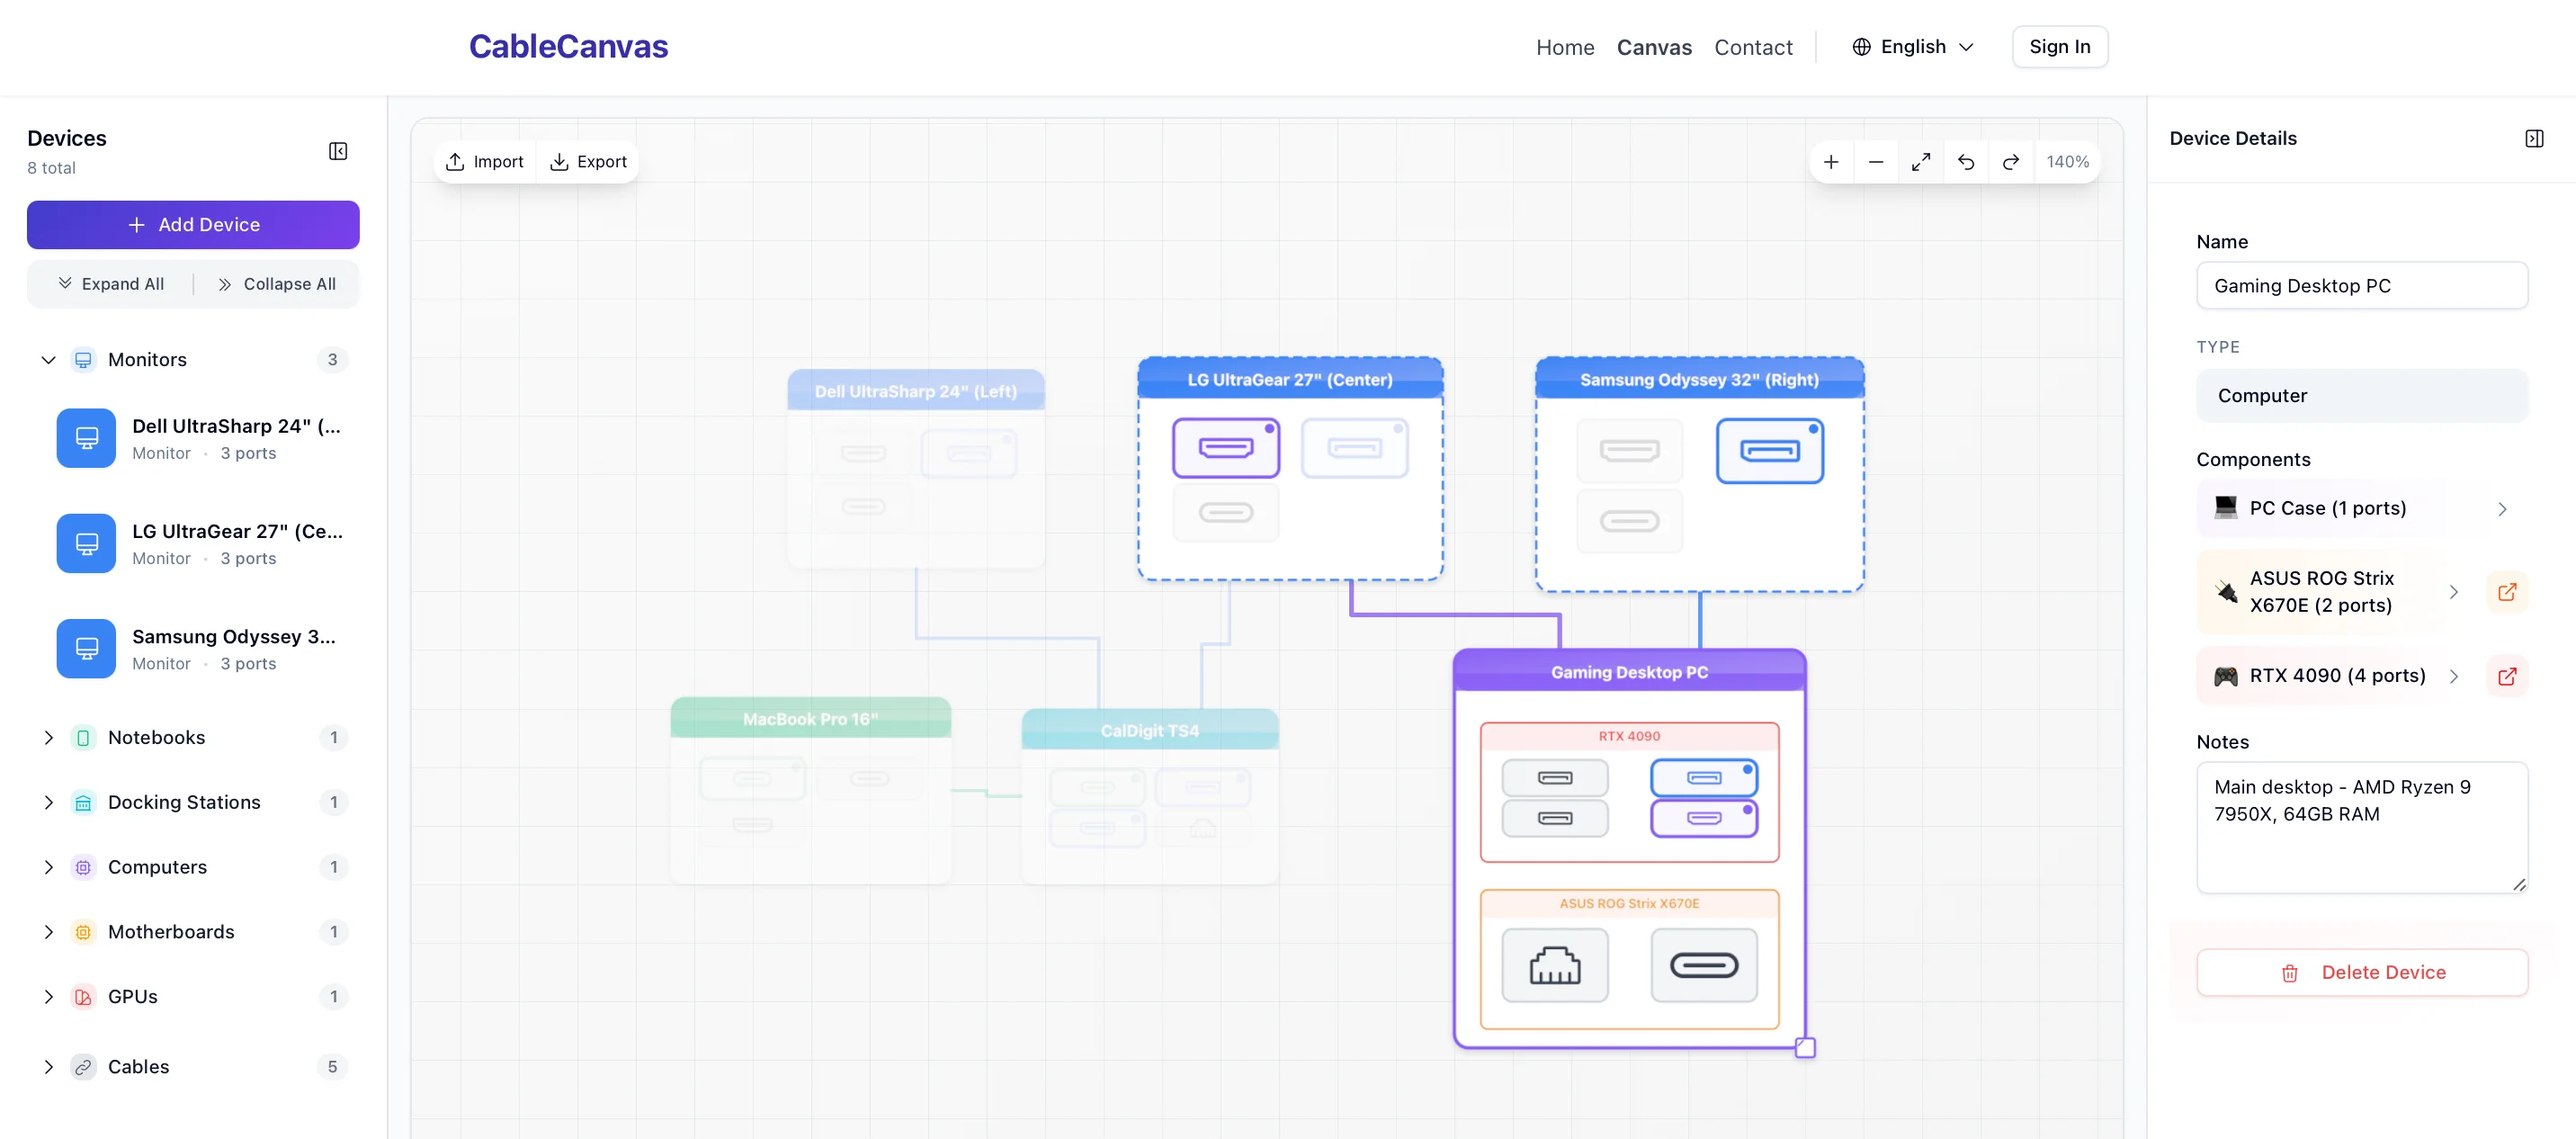Open external link for ASUS ROG Strix X670E

tap(2507, 592)
